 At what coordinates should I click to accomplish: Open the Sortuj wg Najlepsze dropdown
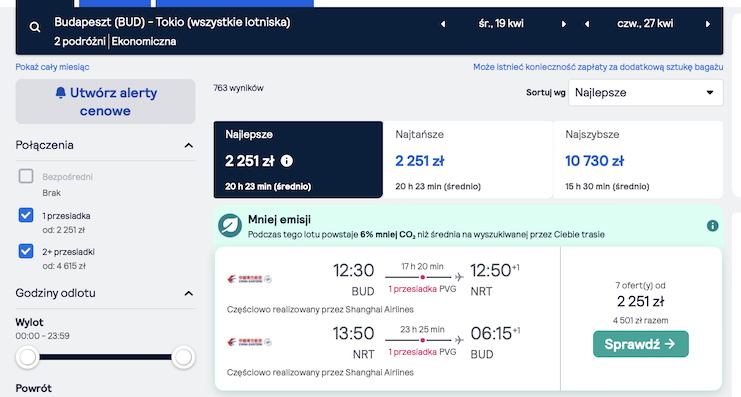pyautogui.click(x=646, y=93)
